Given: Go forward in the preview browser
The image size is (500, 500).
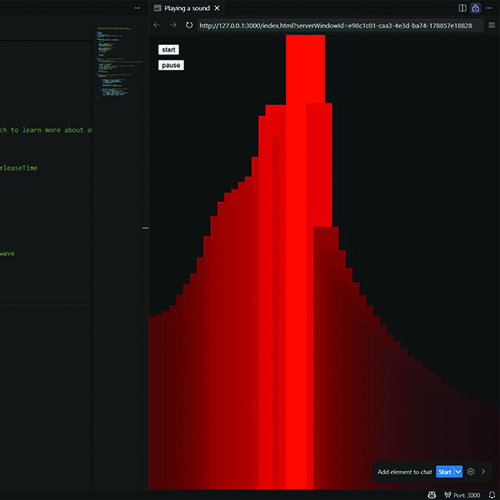Looking at the screenshot, I should (x=173, y=25).
